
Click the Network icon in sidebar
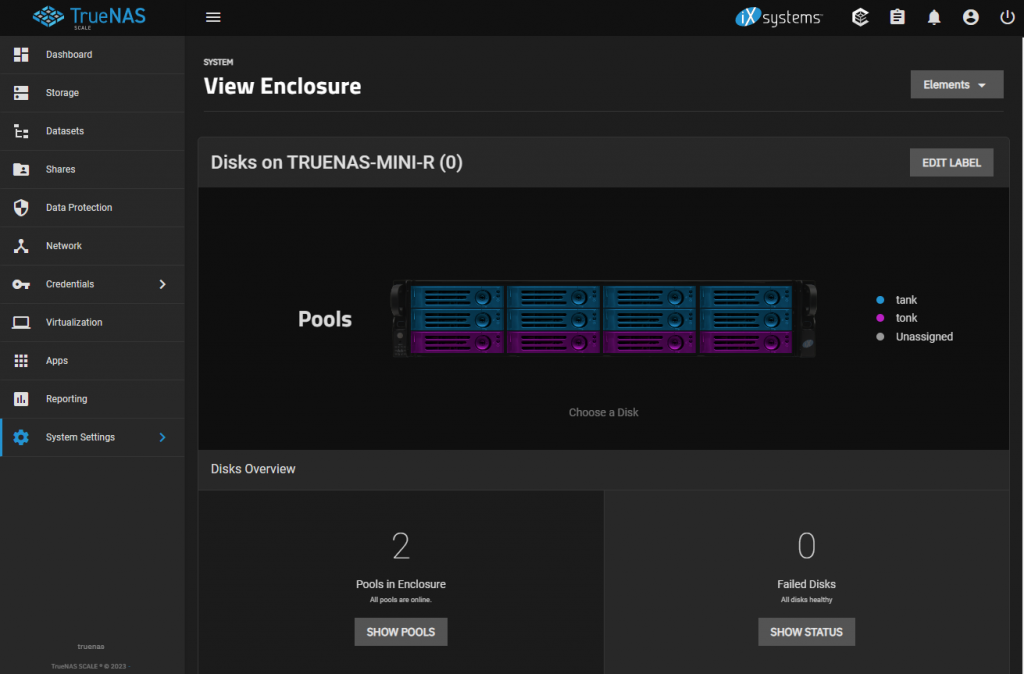point(21,246)
